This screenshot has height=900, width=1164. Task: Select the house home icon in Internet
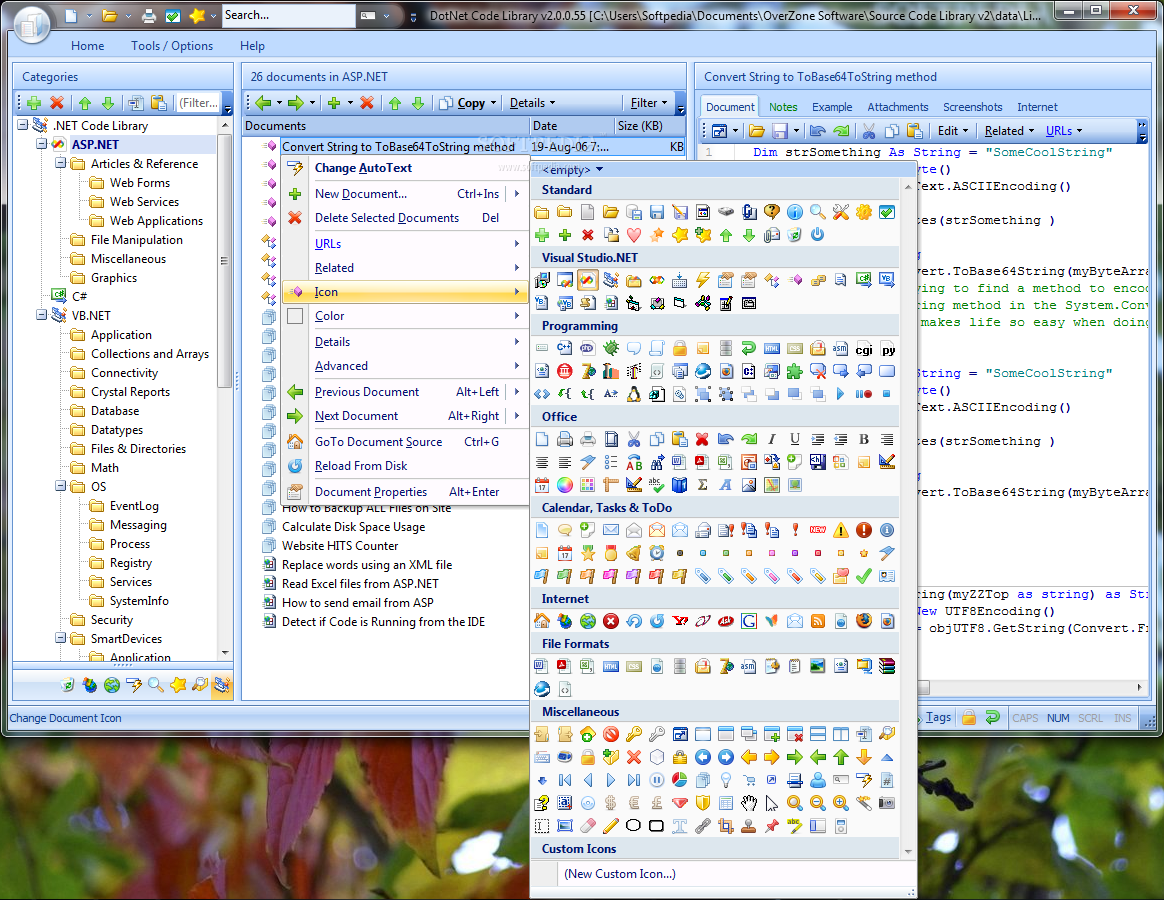(541, 621)
